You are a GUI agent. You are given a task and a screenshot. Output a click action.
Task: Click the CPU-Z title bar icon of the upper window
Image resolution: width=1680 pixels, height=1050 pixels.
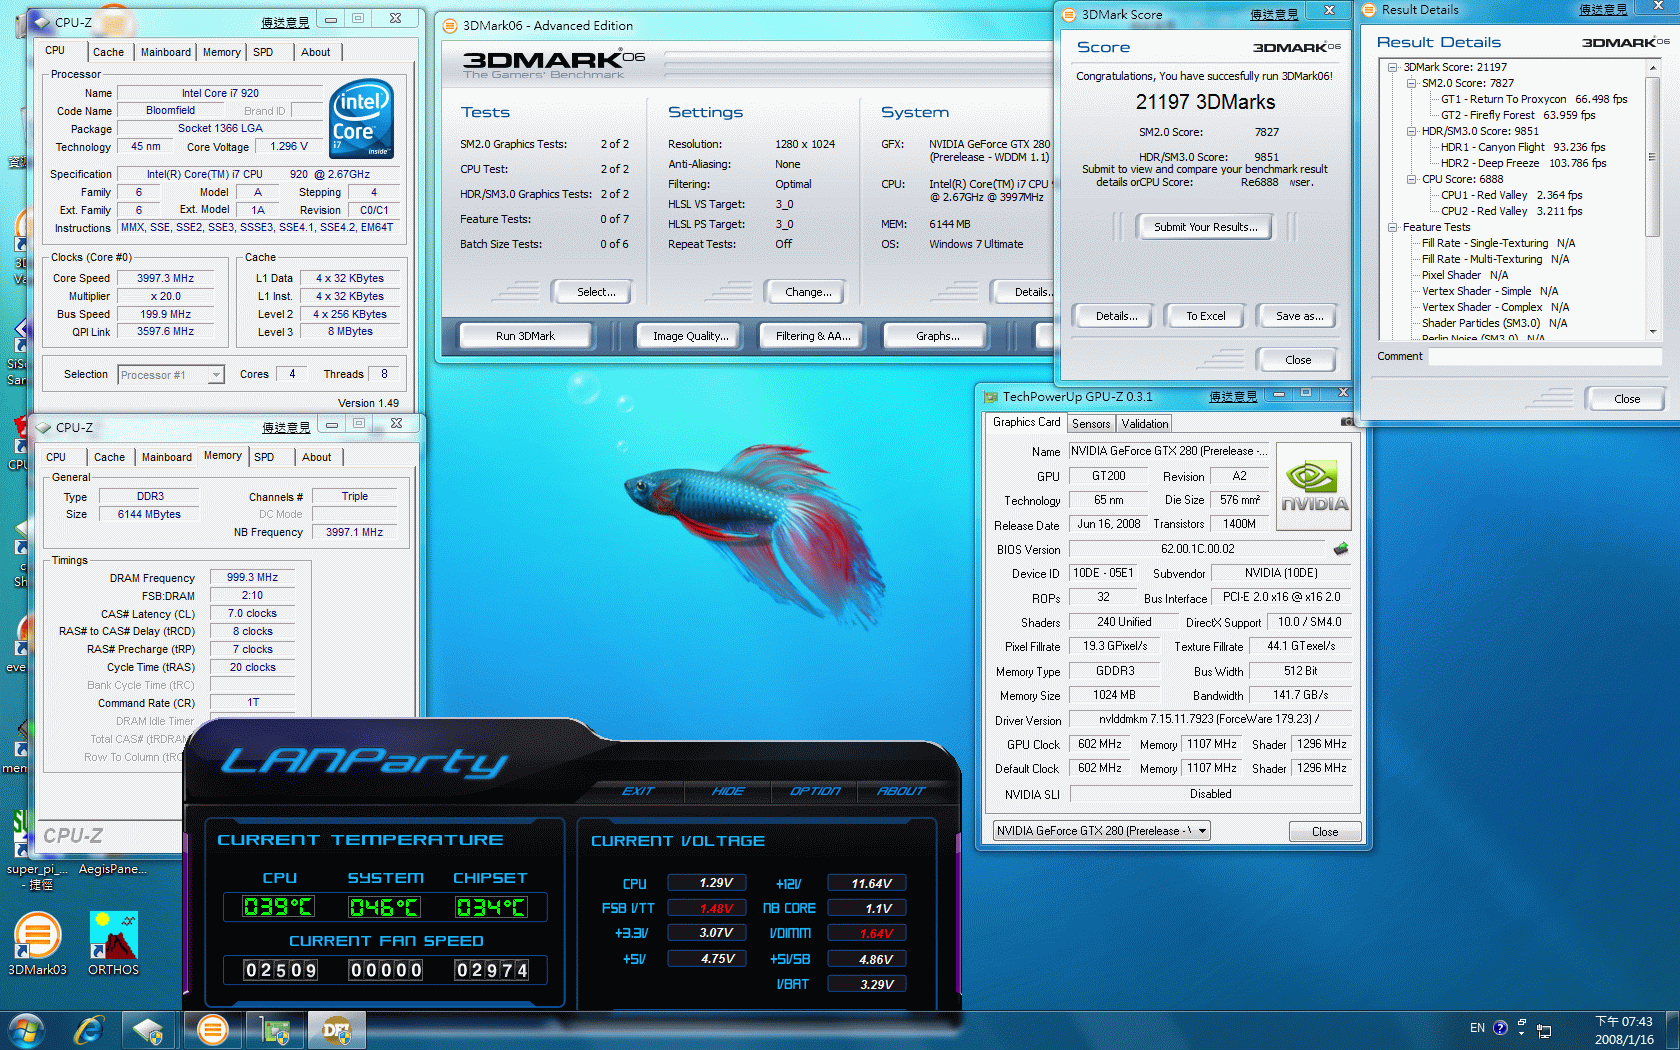[x=41, y=22]
